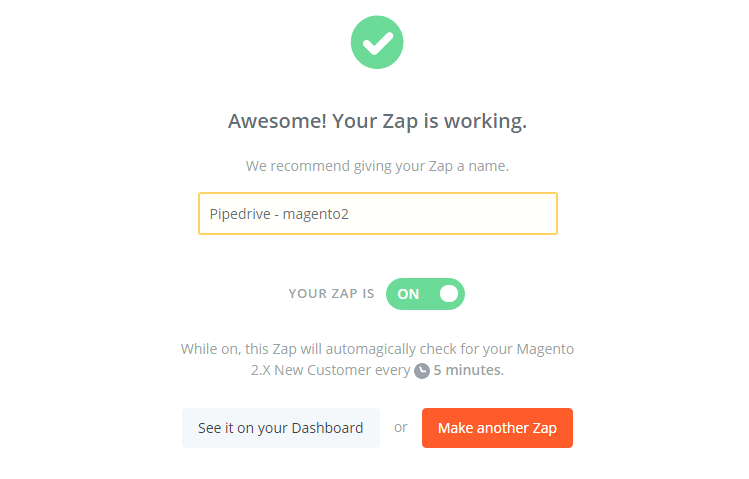Image resolution: width=749 pixels, height=479 pixels.
Task: Click the 'We recommend giving your Zap a name' text
Action: click(377, 166)
